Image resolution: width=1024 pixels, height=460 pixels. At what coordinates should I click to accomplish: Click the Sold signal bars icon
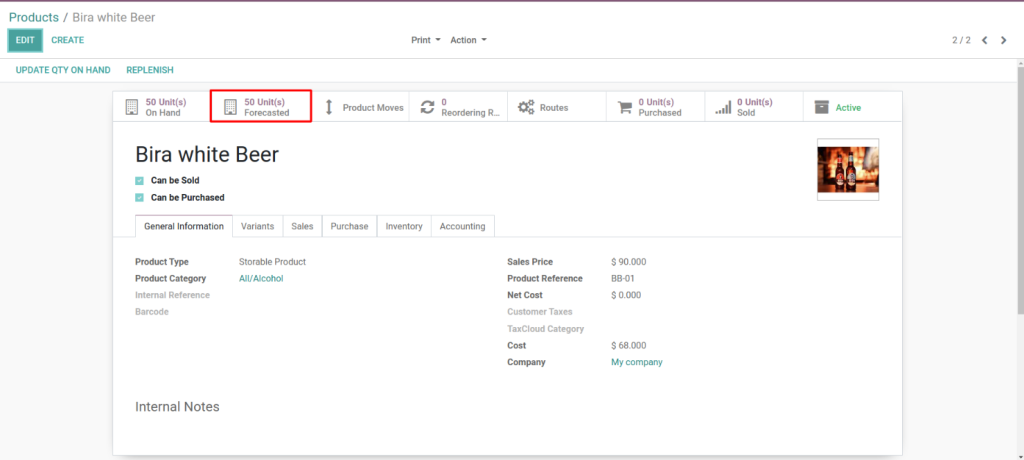(723, 108)
